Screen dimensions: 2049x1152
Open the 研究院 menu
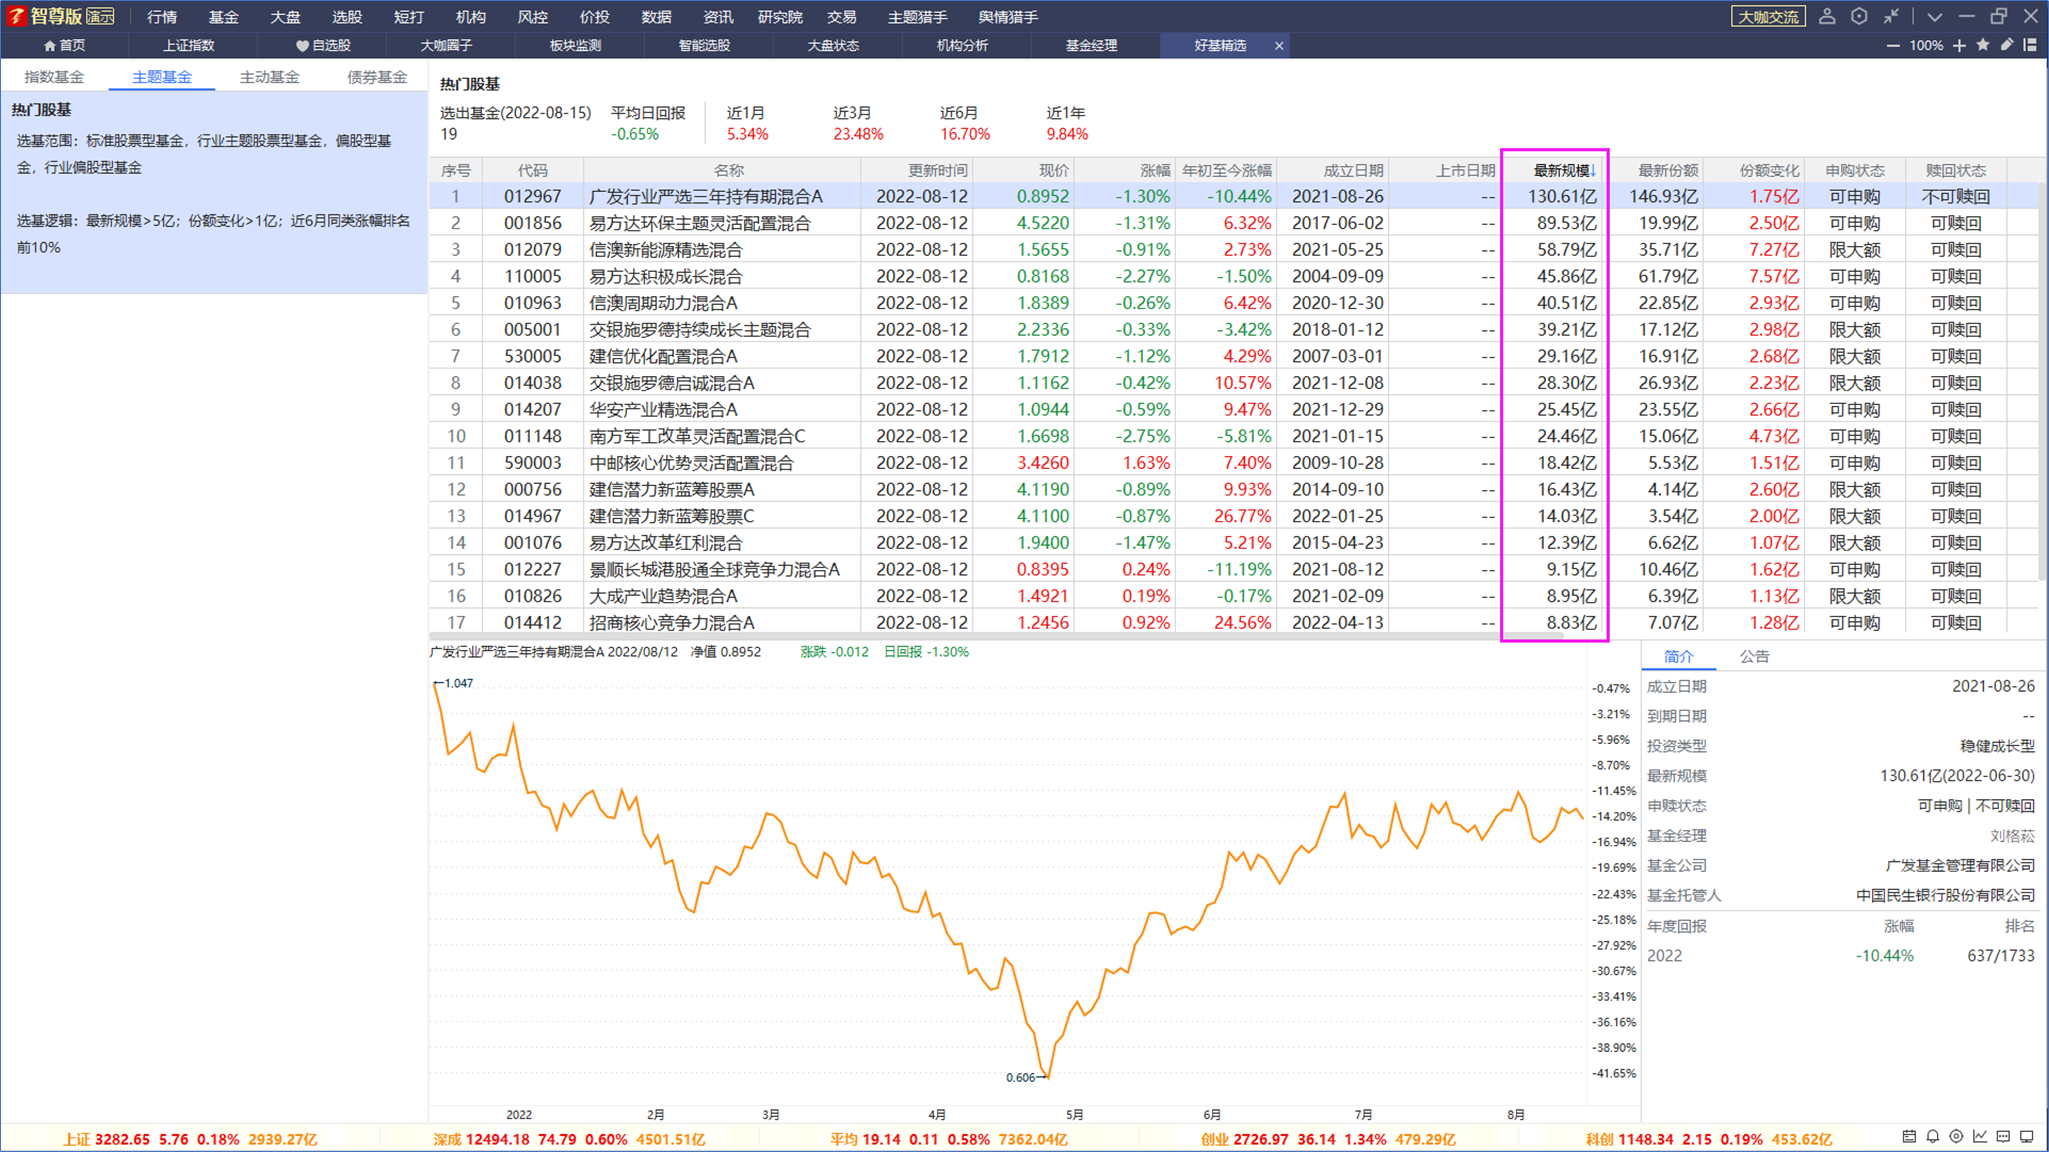tap(780, 17)
